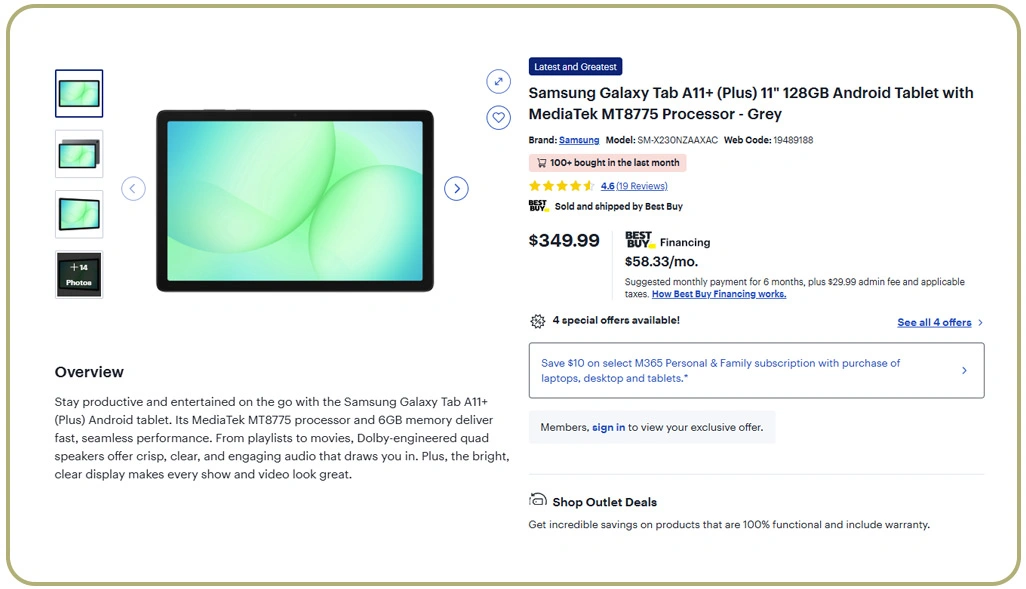Select the third tablet angled thumbnail
The width and height of the screenshot is (1026, 589).
pos(79,214)
